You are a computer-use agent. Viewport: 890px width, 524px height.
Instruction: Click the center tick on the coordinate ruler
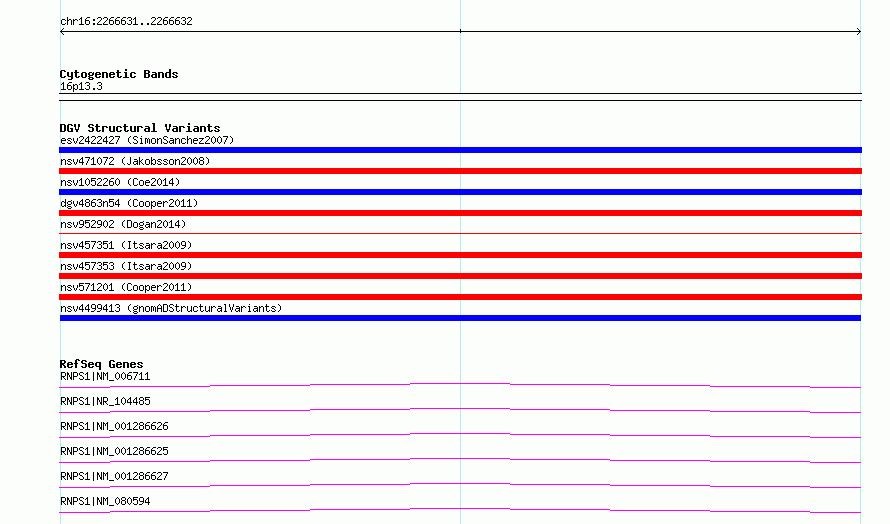click(460, 31)
